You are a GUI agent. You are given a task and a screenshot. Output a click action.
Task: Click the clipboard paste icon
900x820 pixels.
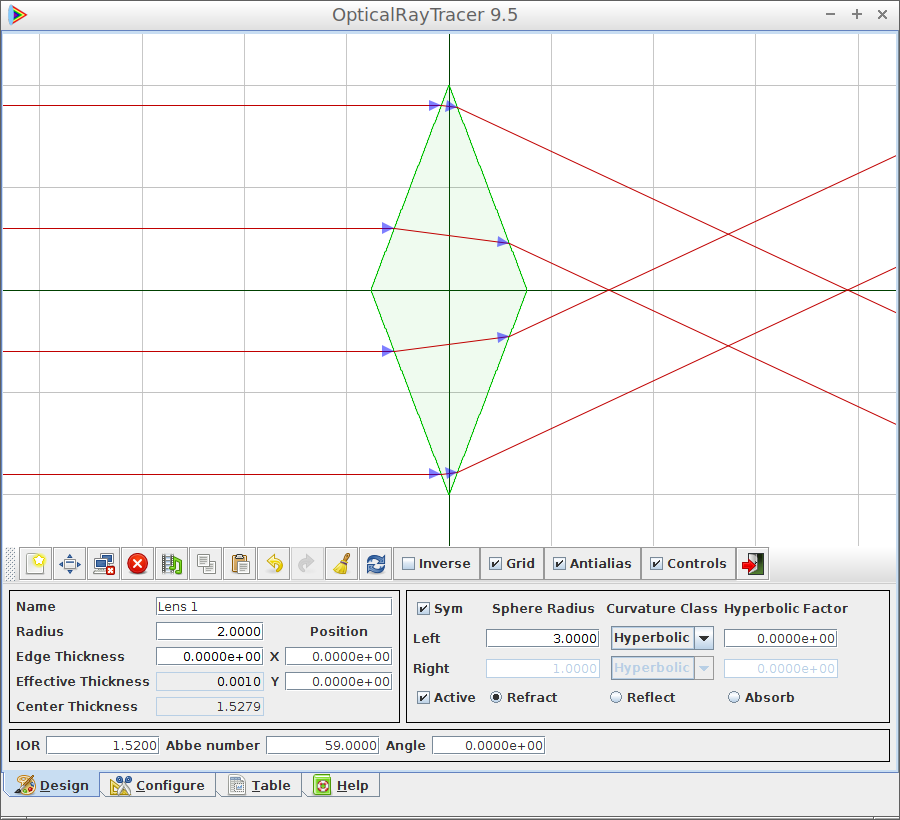coord(240,564)
